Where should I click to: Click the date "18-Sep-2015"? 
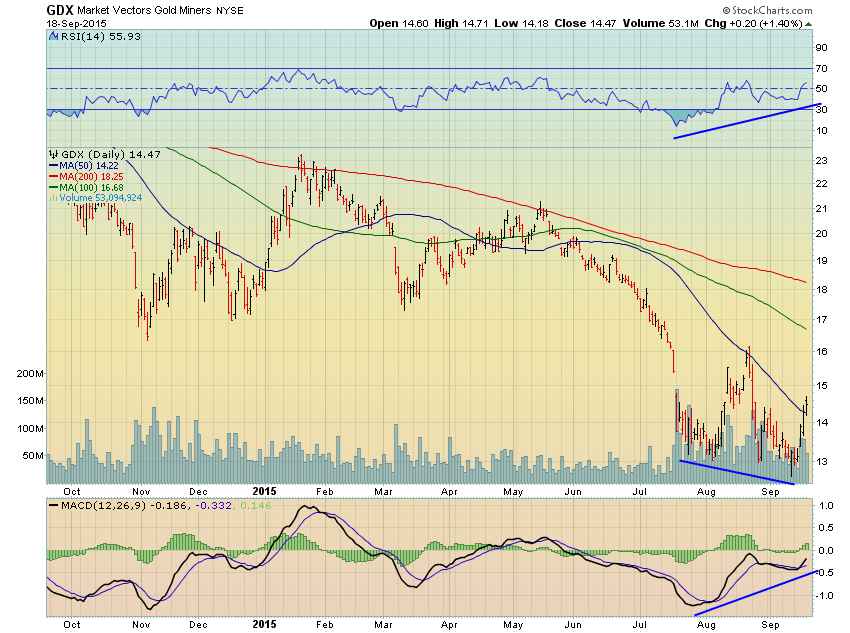76,24
